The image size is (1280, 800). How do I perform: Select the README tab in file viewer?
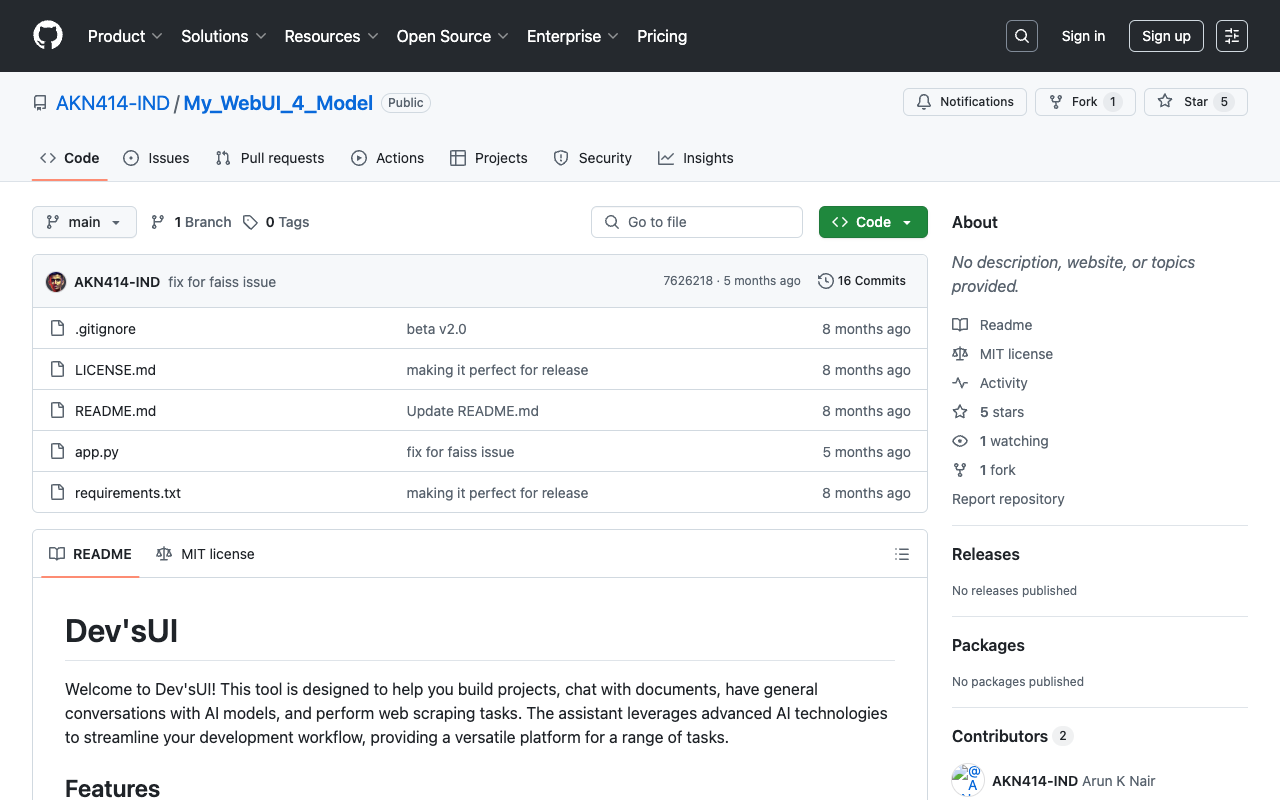[x=90, y=554]
